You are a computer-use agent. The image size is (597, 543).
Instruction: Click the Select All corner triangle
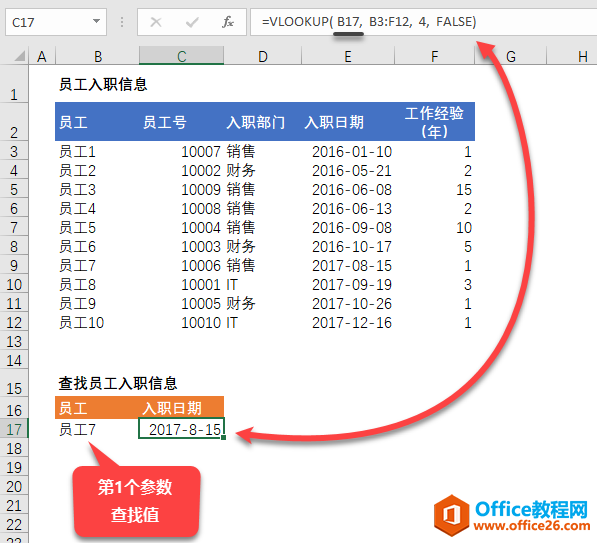click(x=19, y=56)
